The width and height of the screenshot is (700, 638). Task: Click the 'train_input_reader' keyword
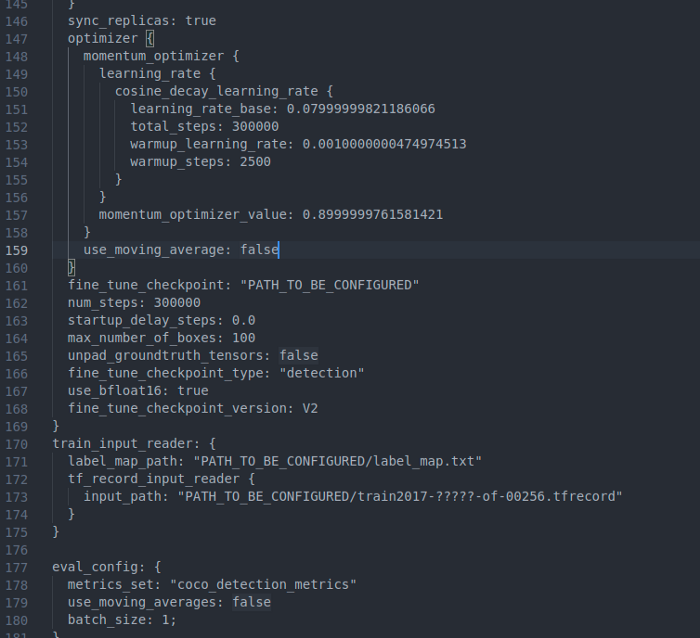[x=122, y=444]
